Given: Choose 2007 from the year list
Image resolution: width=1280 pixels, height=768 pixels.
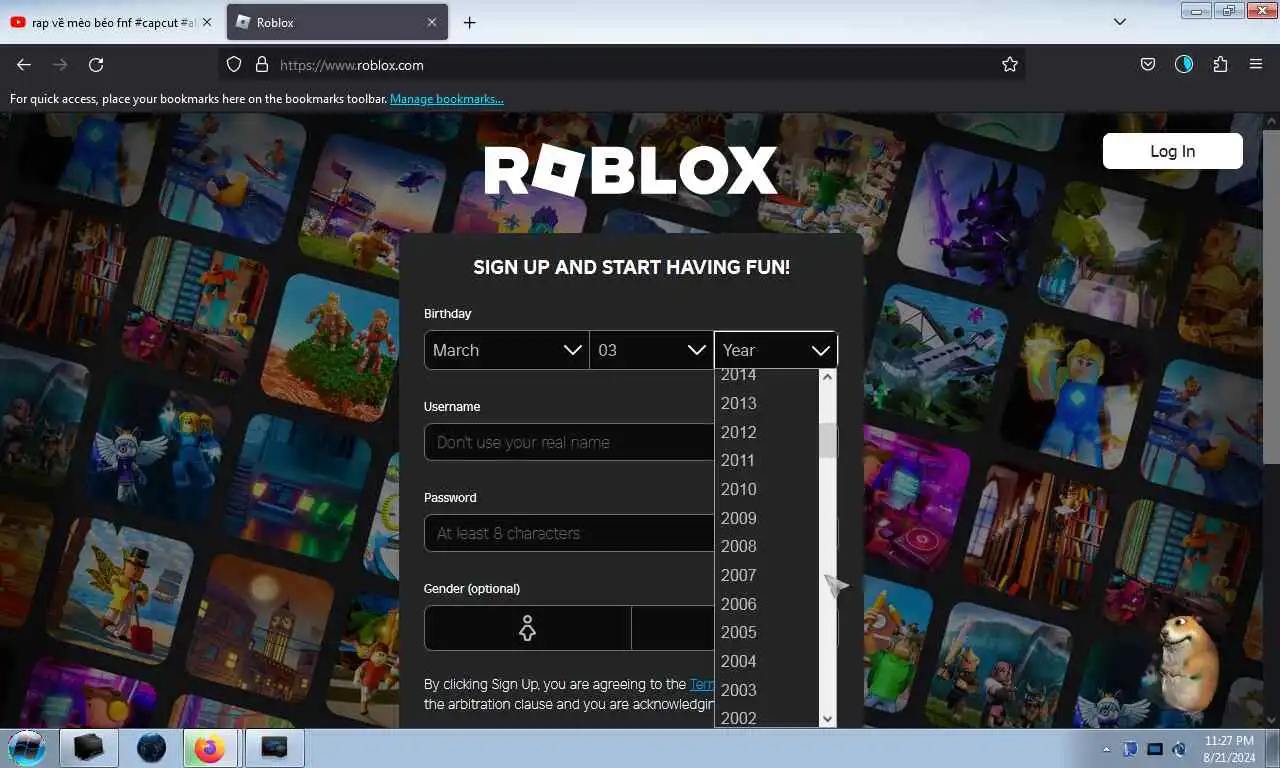Looking at the screenshot, I should [767, 575].
